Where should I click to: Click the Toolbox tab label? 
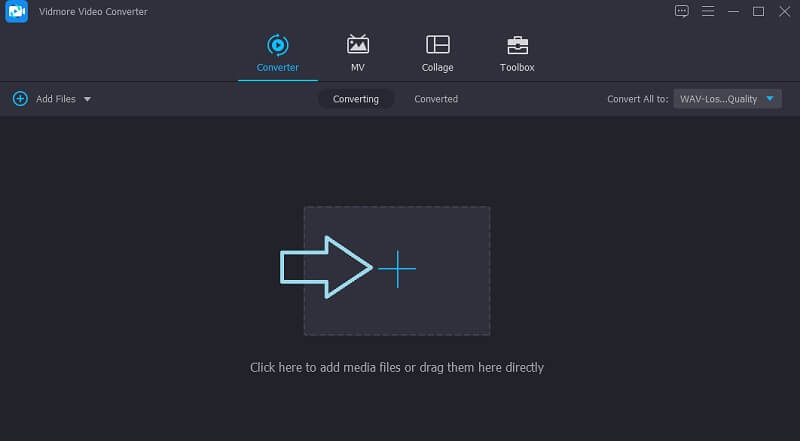[x=517, y=67]
